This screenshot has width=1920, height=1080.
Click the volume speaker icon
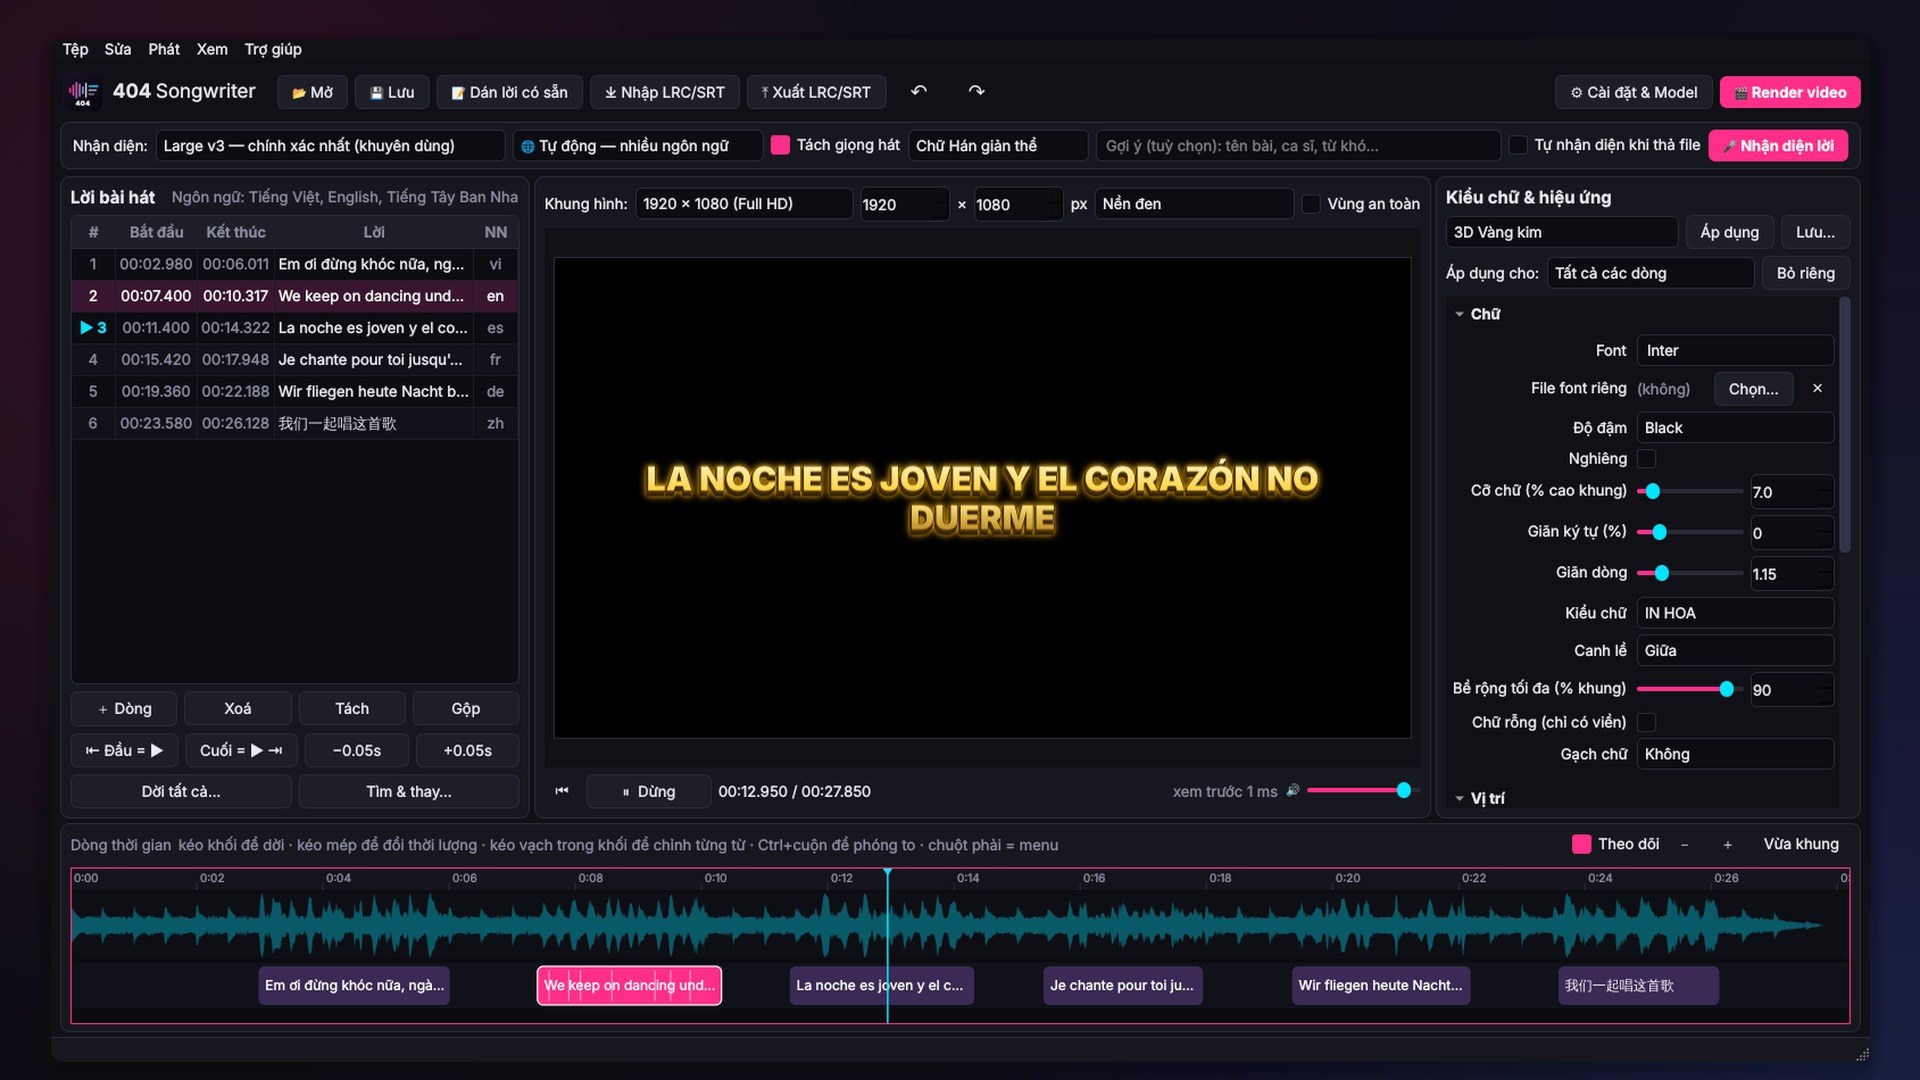click(x=1293, y=790)
